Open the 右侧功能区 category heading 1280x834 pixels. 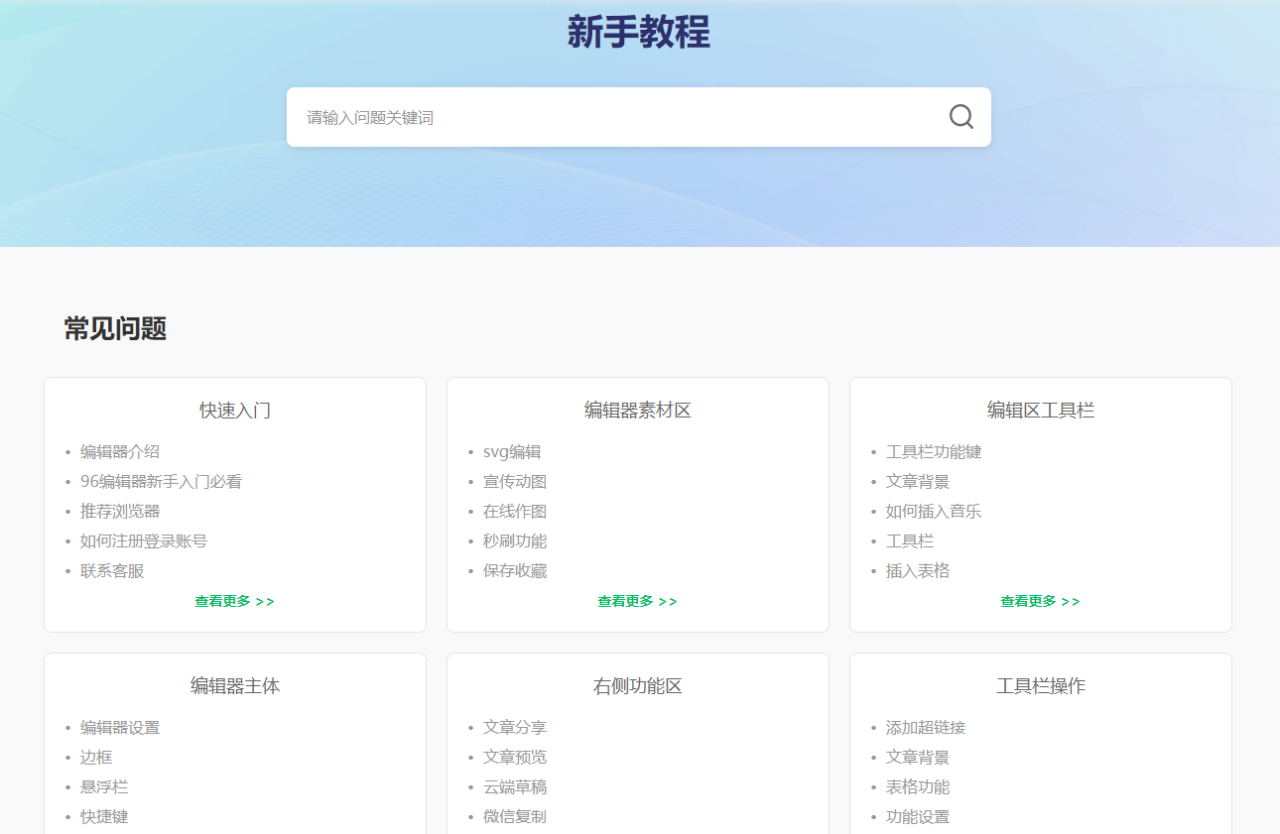coord(637,686)
